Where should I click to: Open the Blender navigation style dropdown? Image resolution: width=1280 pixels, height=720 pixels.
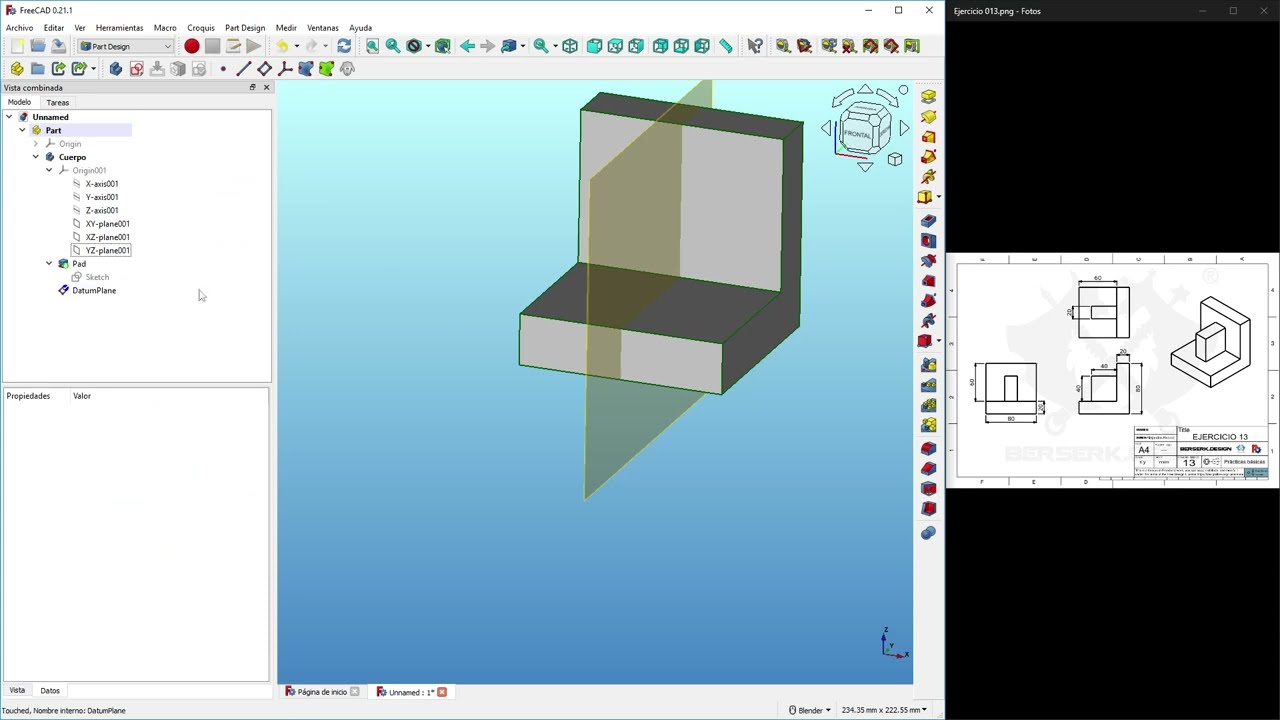click(x=810, y=710)
